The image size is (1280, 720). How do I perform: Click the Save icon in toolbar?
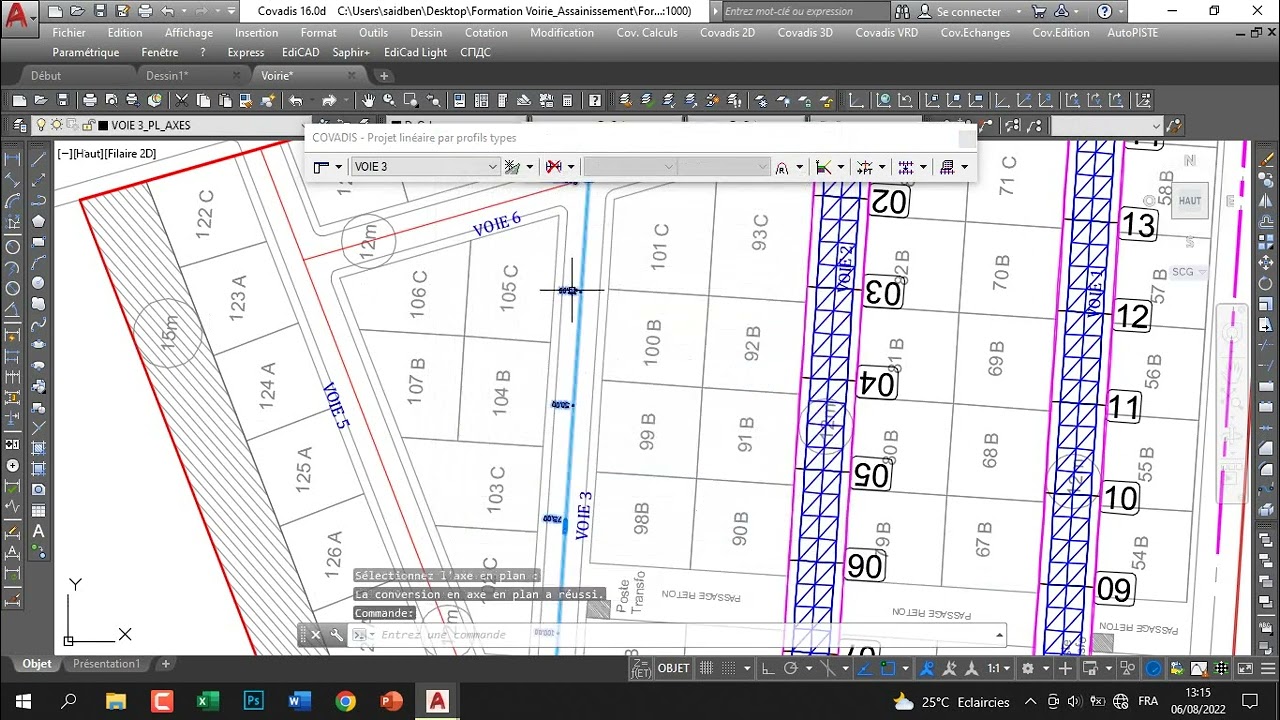click(62, 100)
